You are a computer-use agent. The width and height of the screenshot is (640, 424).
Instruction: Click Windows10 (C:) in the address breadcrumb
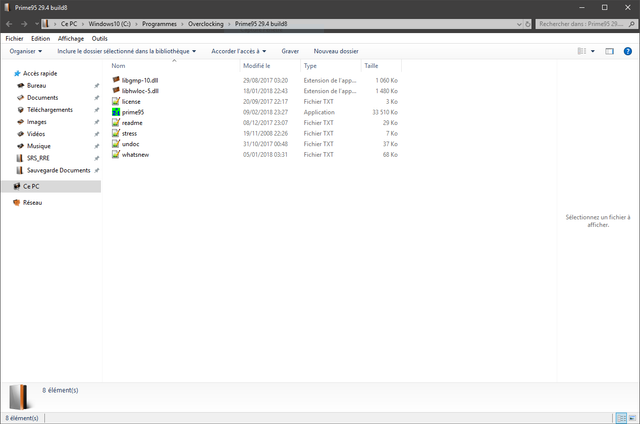(x=109, y=24)
